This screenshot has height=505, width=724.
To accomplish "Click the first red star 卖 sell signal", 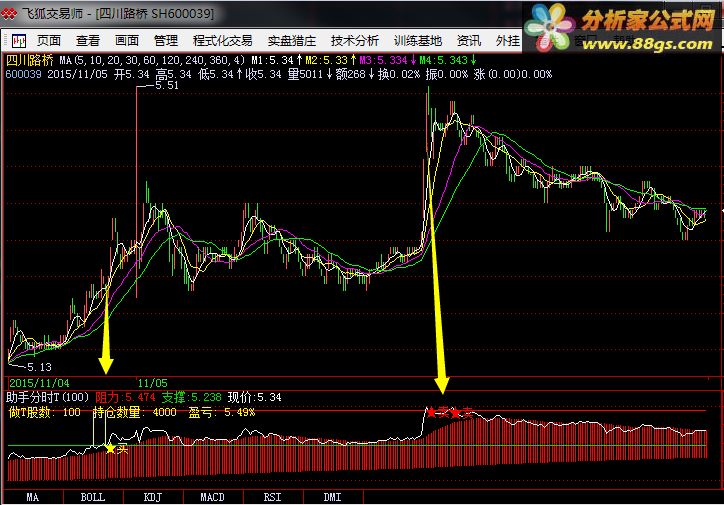I will pyautogui.click(x=437, y=412).
